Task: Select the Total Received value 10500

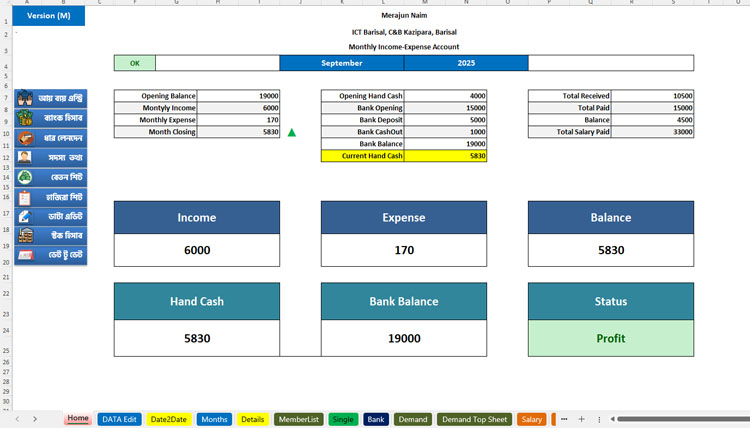Action: coord(652,96)
